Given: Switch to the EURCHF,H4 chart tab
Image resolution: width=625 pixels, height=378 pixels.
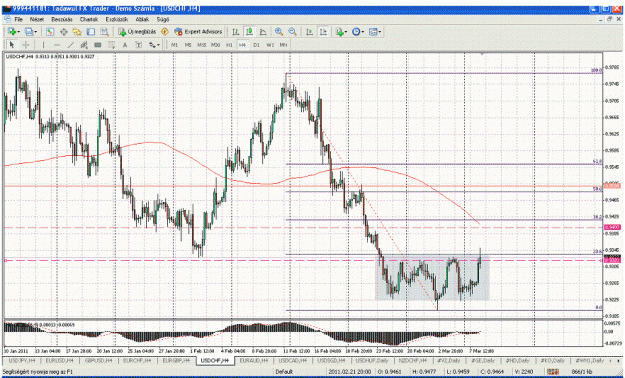Looking at the screenshot, I should (x=137, y=360).
